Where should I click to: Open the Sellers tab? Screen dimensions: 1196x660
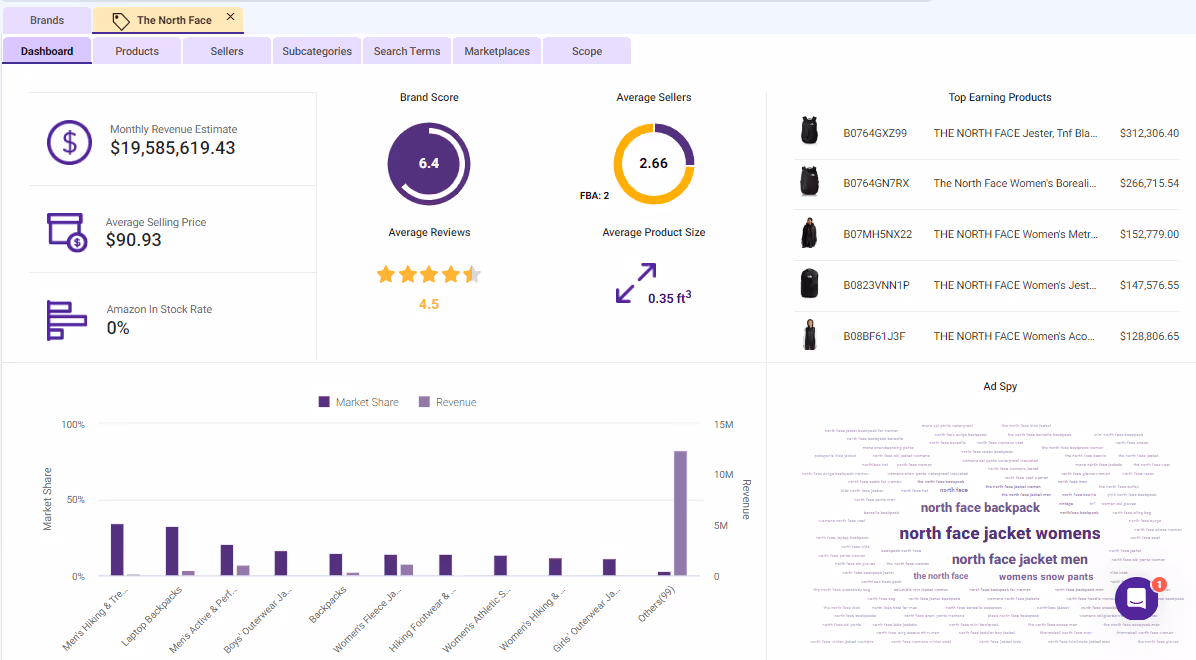click(x=227, y=51)
